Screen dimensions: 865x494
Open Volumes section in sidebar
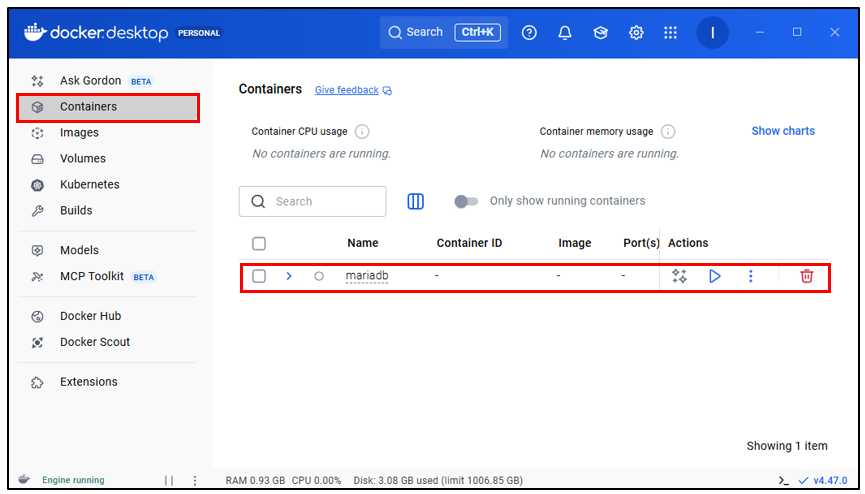tap(82, 158)
